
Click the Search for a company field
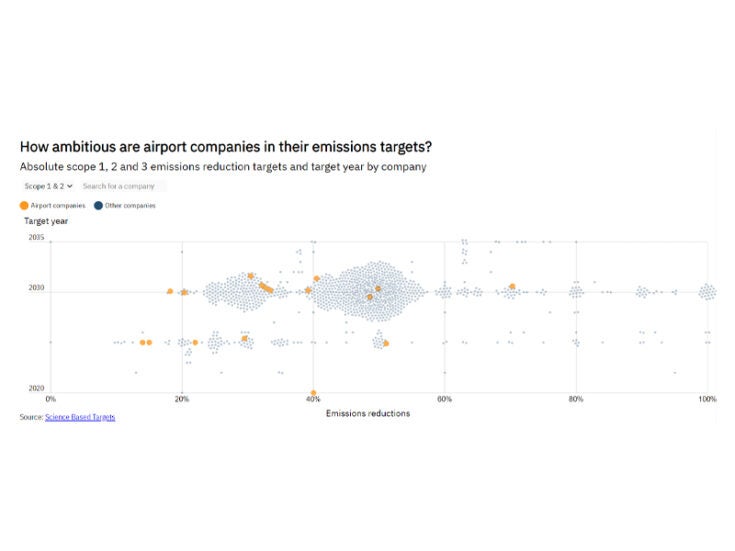[x=122, y=186]
